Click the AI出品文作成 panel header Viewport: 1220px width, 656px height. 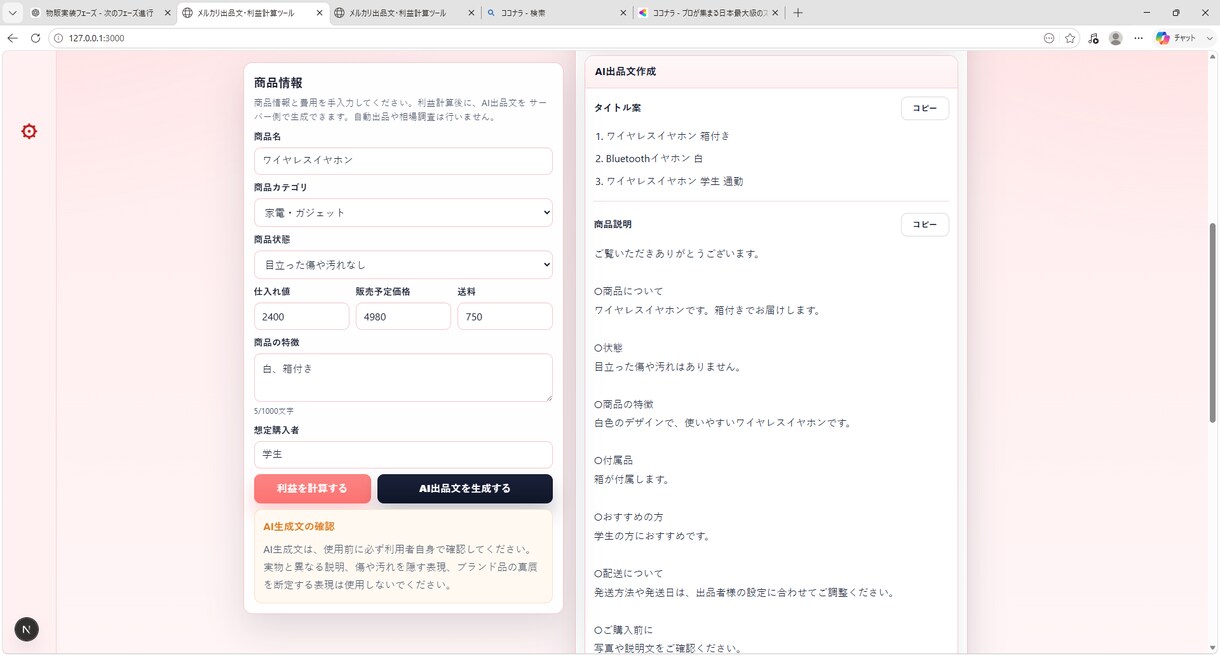pyautogui.click(x=771, y=72)
